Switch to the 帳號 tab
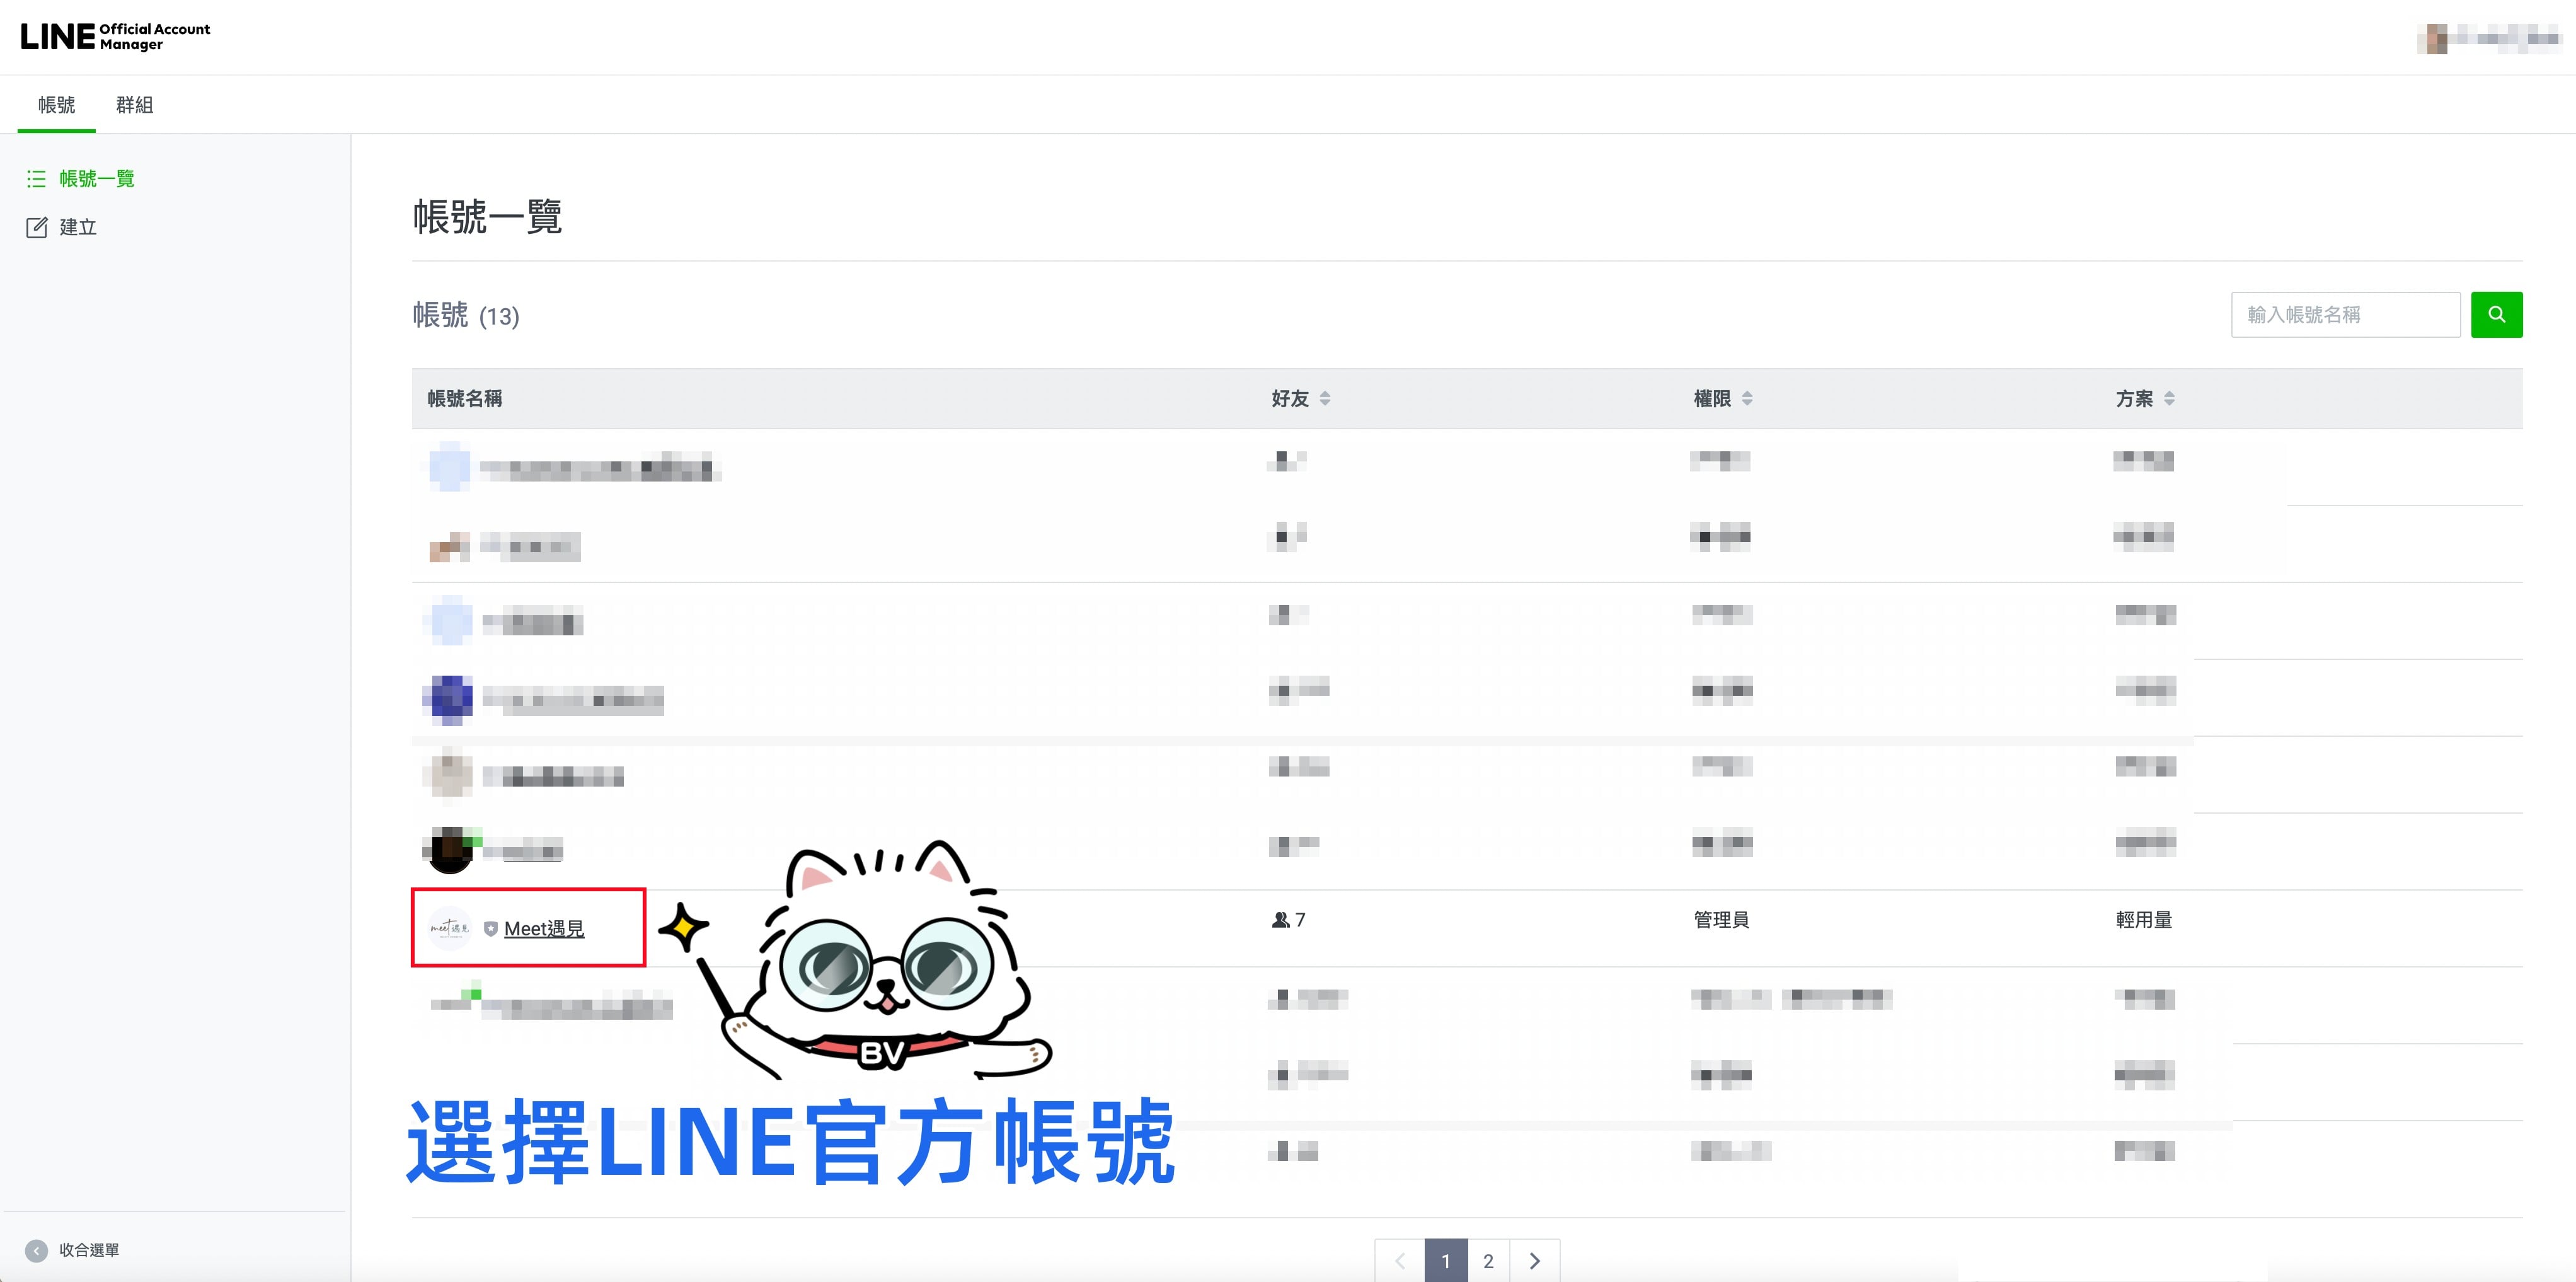 point(57,105)
